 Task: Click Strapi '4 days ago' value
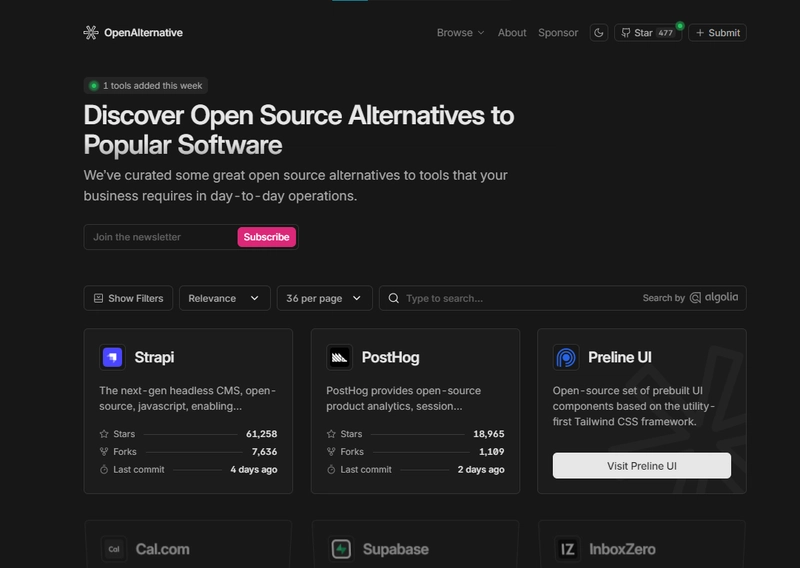coord(254,470)
